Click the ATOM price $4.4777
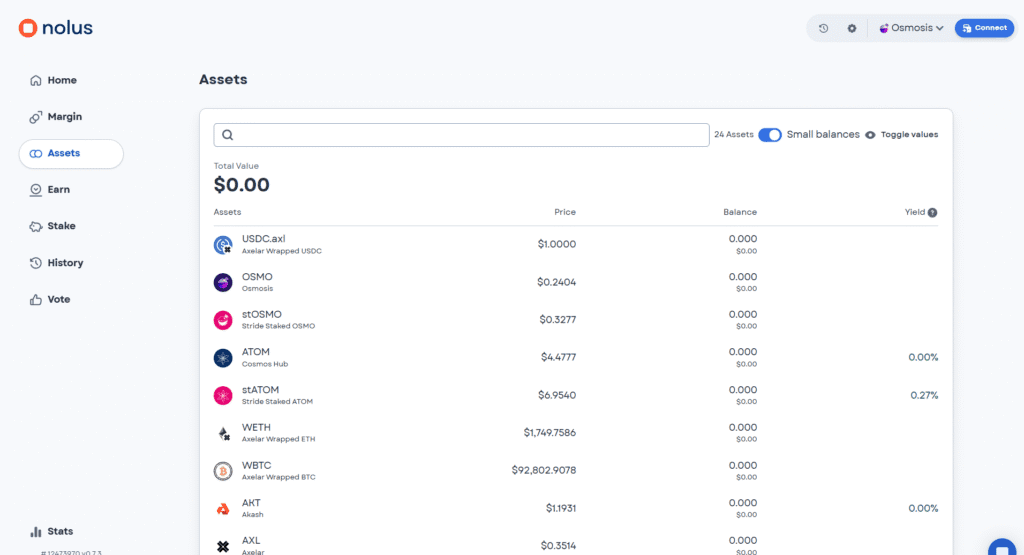This screenshot has height=555, width=1024. pos(558,357)
